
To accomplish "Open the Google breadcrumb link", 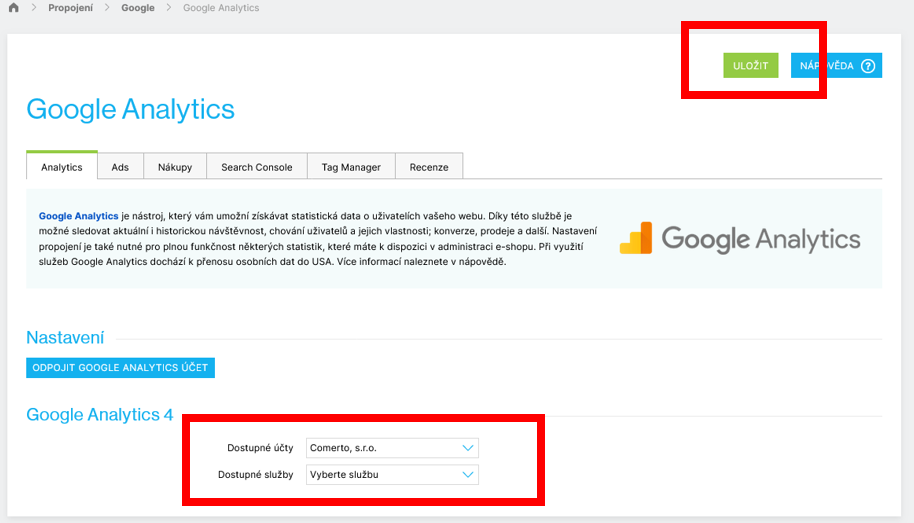I will pyautogui.click(x=138, y=8).
